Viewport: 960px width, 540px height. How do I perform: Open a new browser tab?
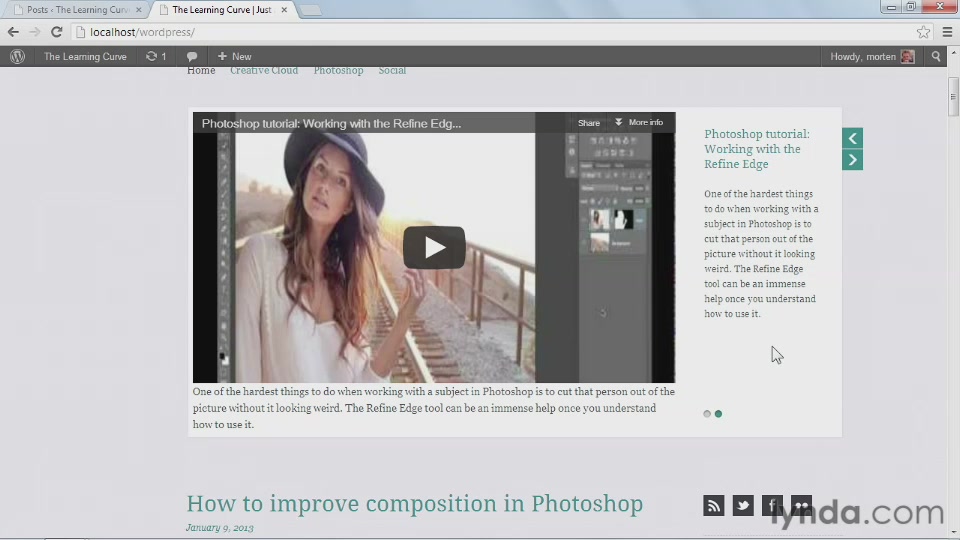coord(311,10)
